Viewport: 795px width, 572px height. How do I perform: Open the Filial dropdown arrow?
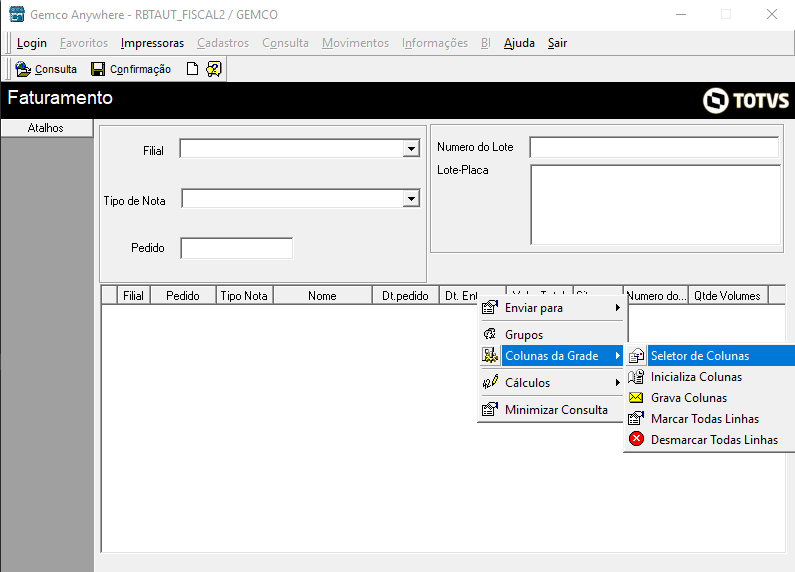[x=411, y=149]
